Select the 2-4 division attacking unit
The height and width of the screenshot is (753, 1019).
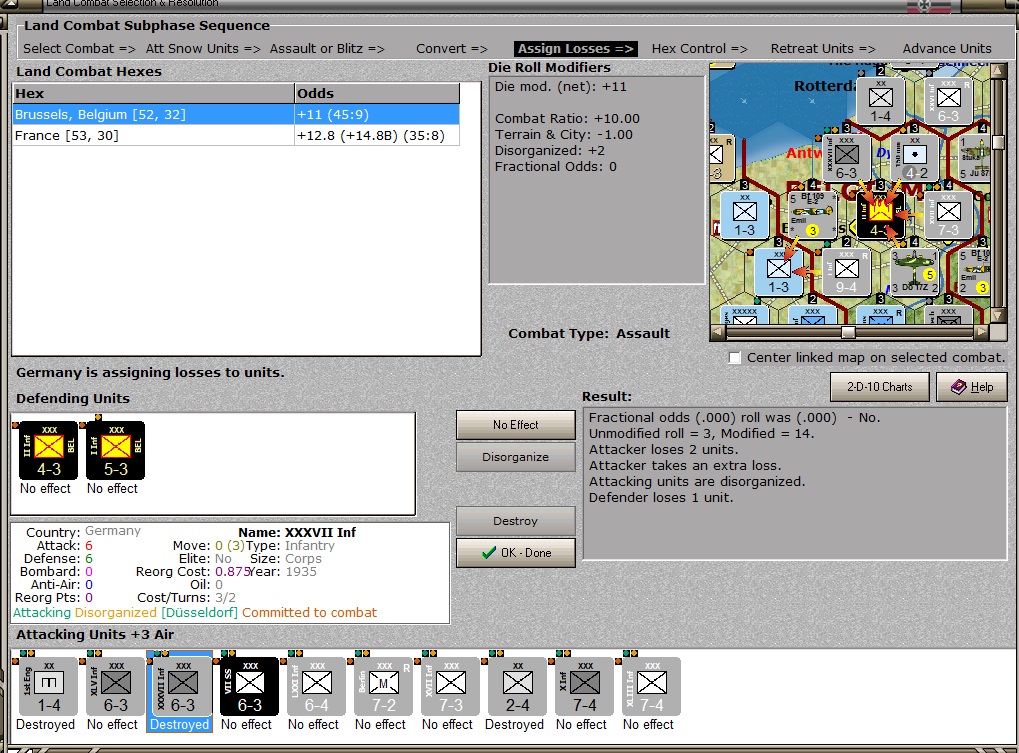[517, 686]
